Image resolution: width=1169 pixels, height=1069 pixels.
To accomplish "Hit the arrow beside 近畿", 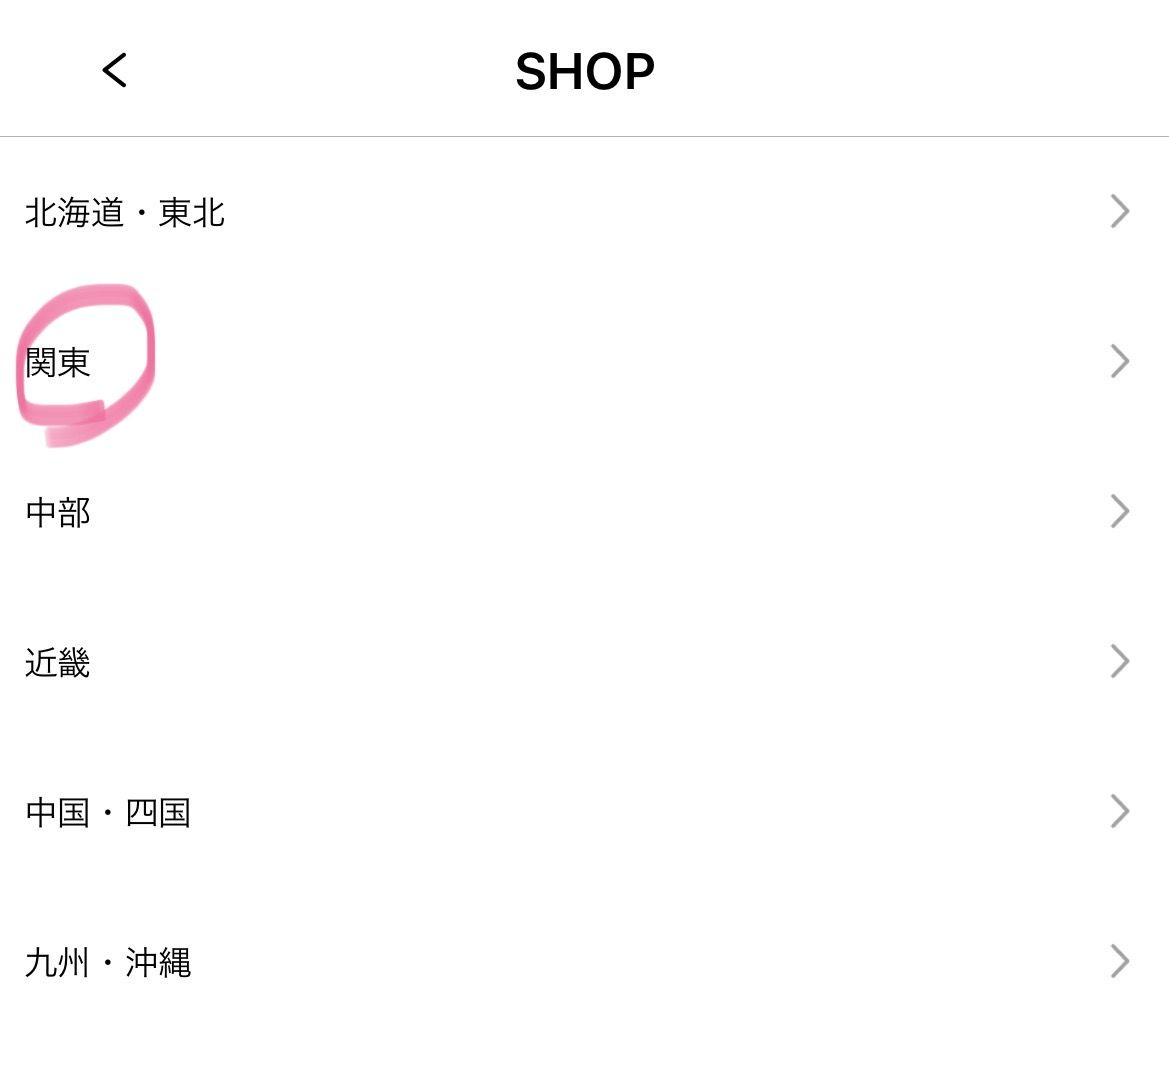I will pos(1119,661).
